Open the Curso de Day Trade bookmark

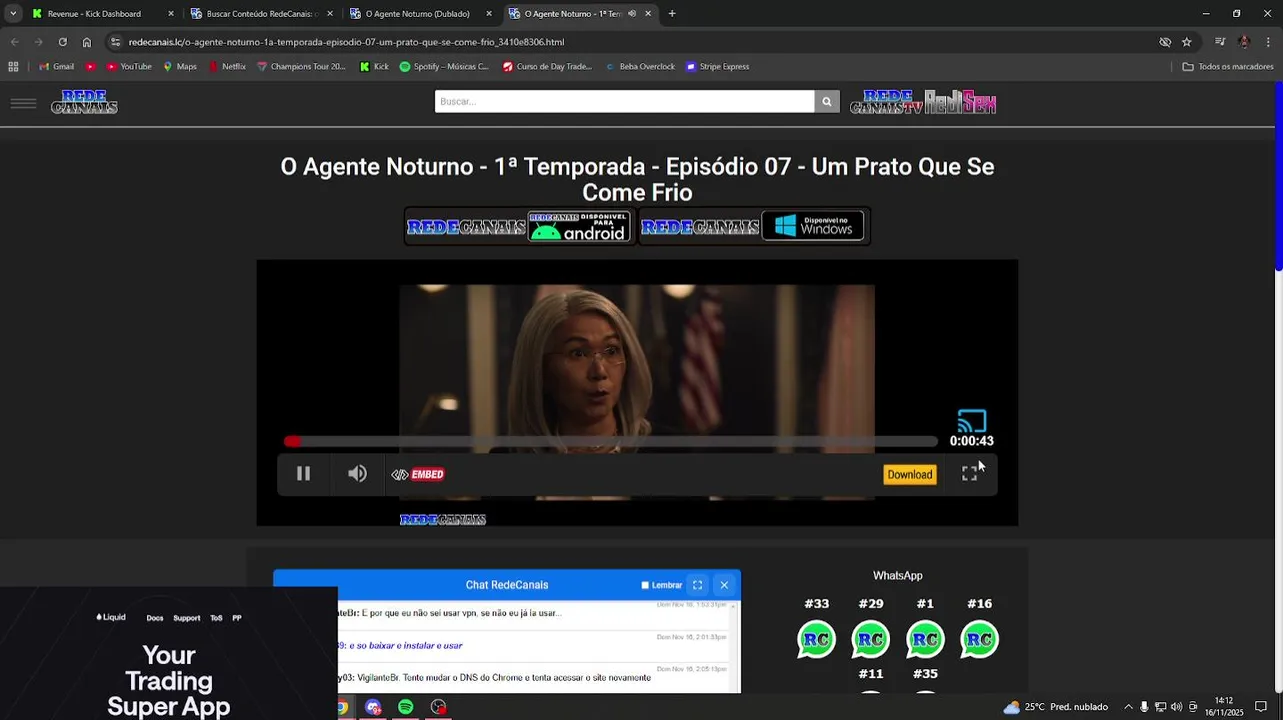coord(547,67)
